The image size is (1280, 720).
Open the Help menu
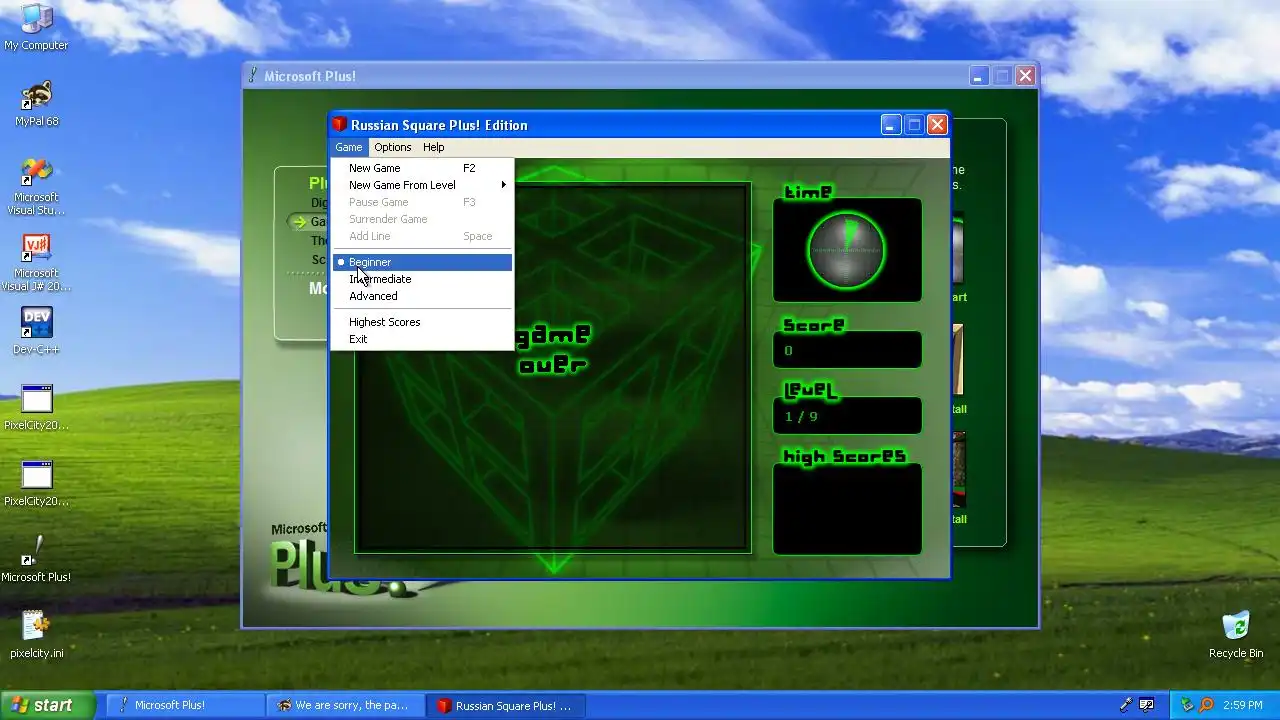click(x=433, y=147)
